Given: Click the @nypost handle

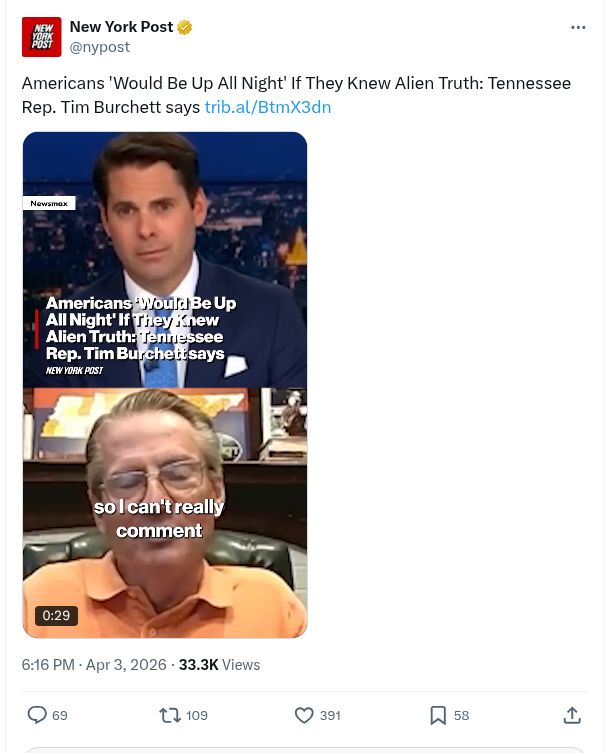Looking at the screenshot, I should click(99, 47).
